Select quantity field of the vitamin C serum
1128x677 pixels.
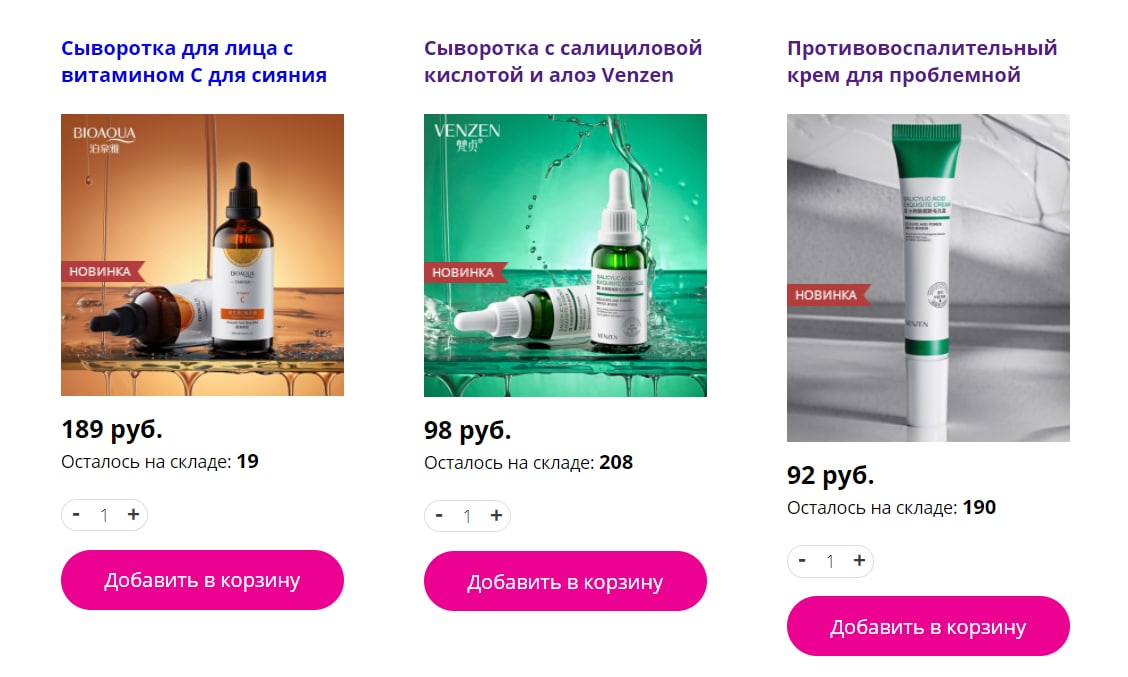click(x=104, y=515)
